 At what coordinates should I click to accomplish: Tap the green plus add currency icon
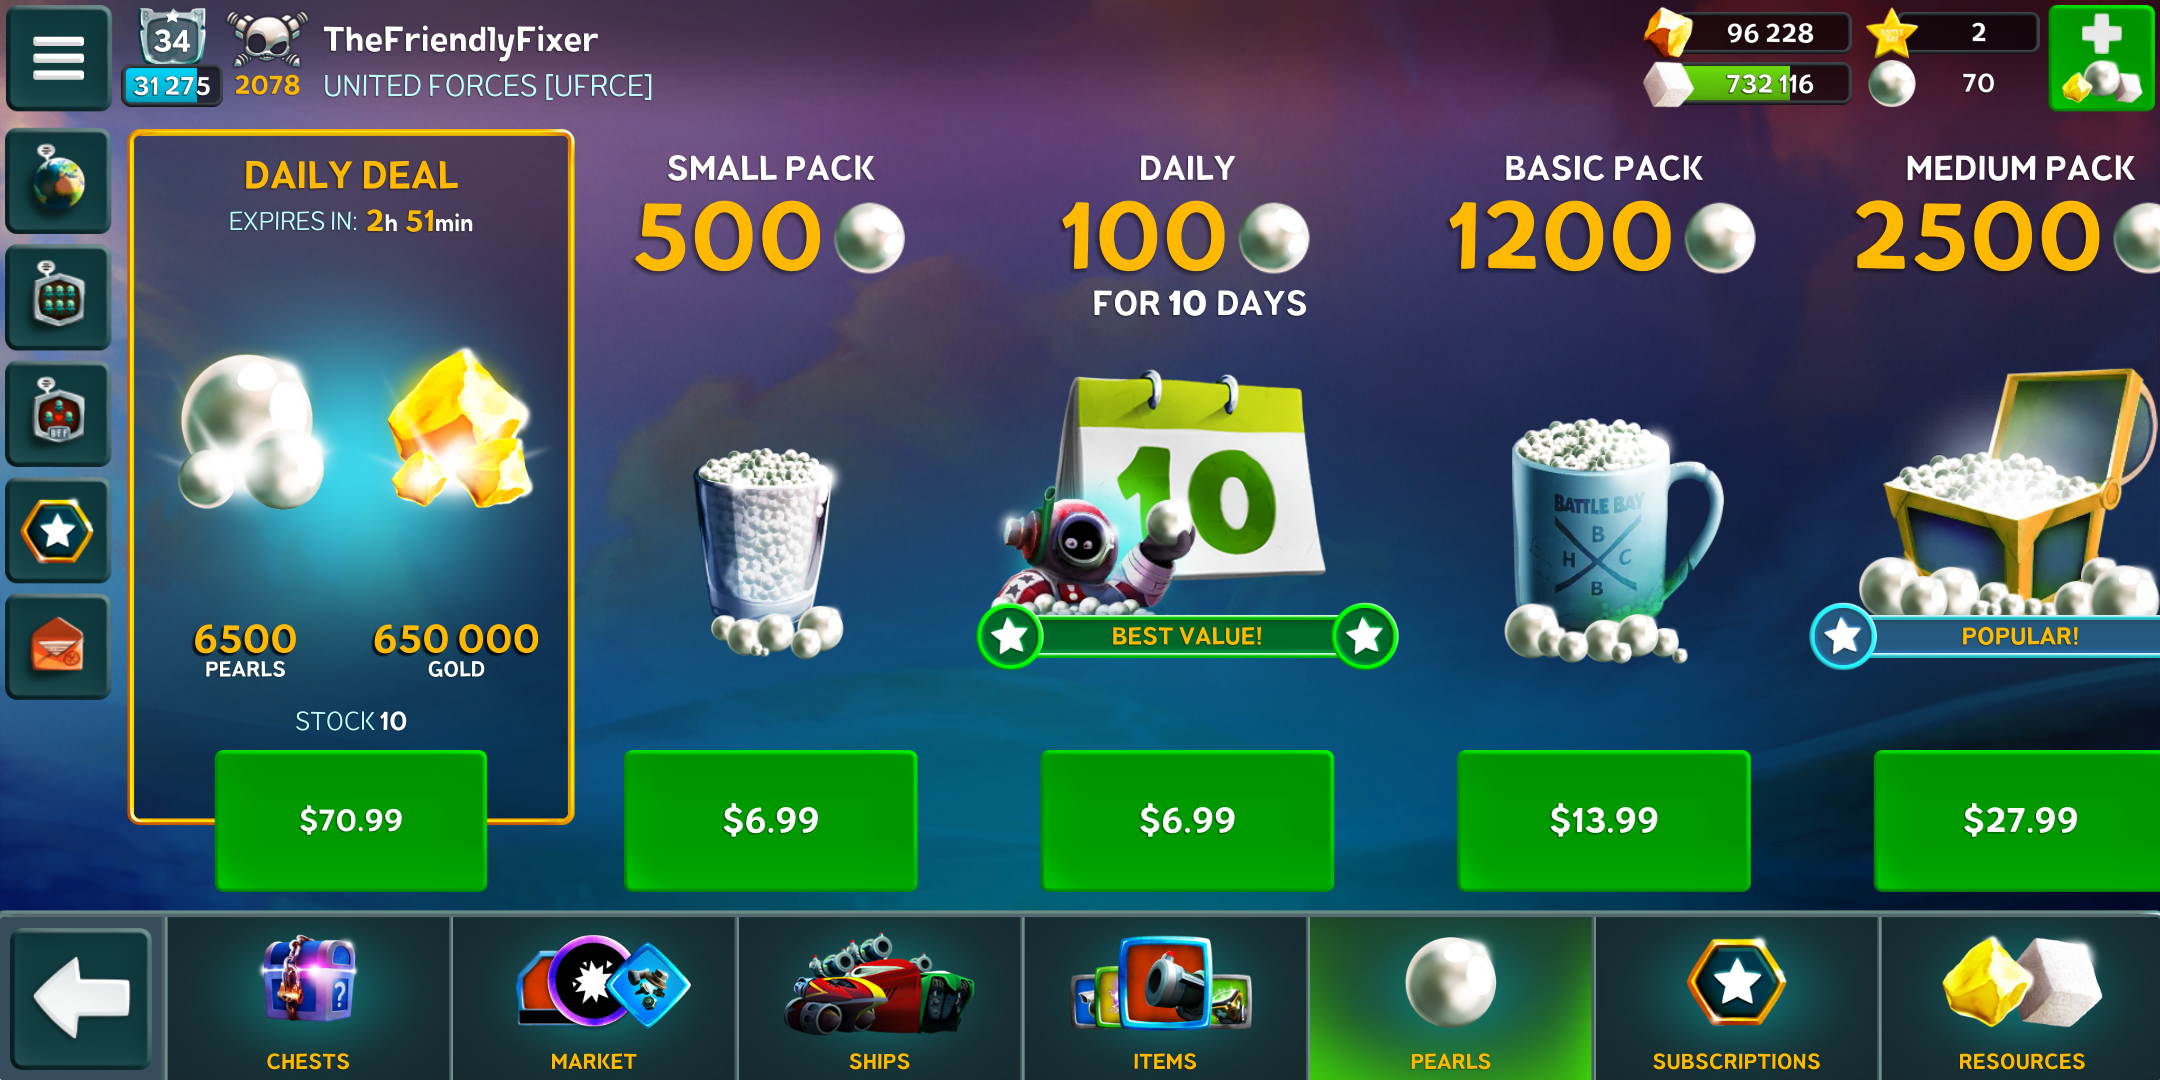click(2101, 58)
